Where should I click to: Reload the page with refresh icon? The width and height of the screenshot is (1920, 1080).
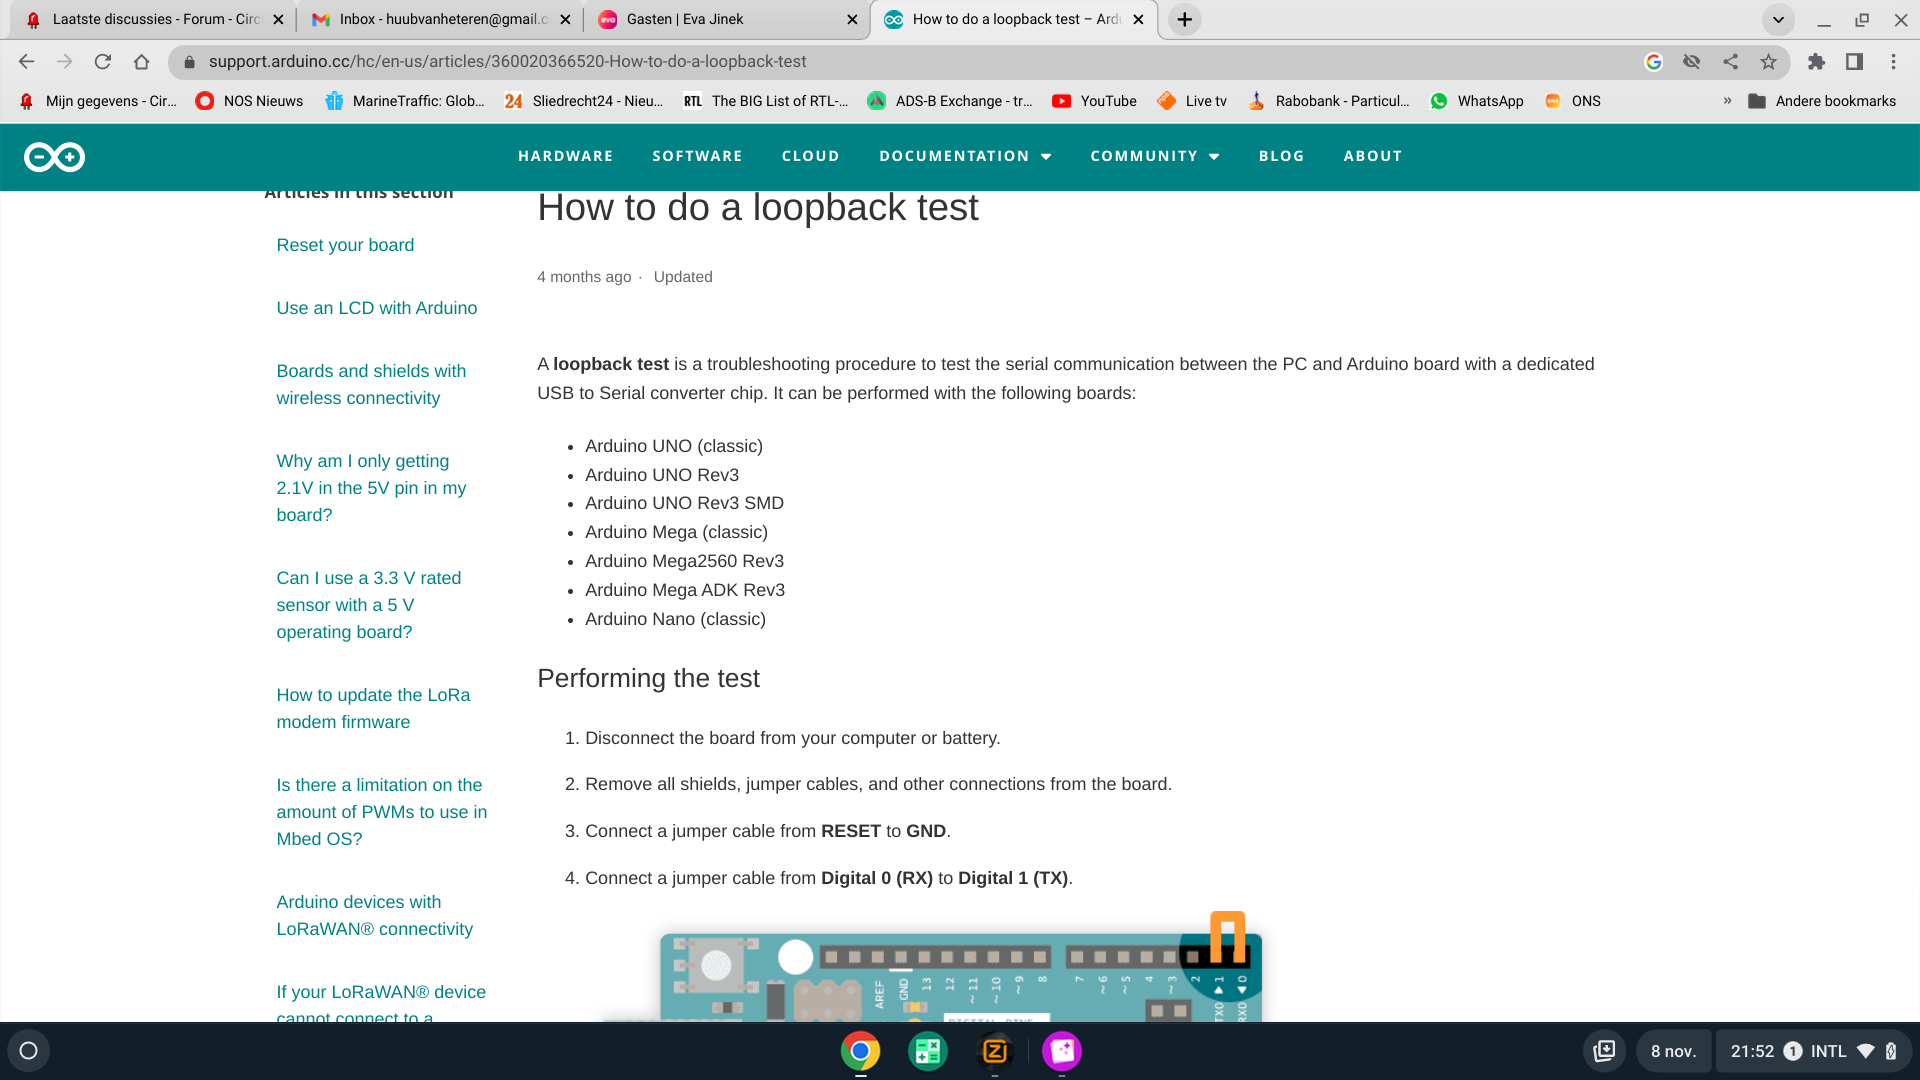[x=103, y=62]
